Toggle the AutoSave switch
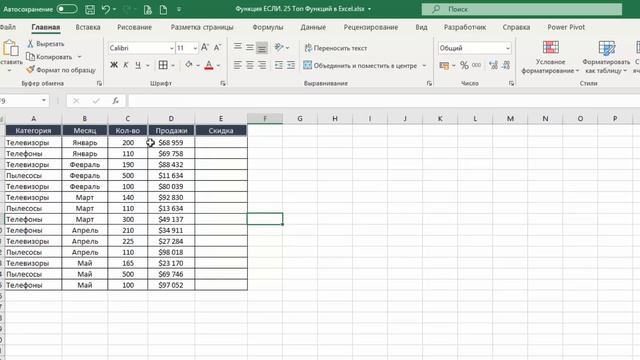The width and height of the screenshot is (640, 360). click(x=67, y=9)
